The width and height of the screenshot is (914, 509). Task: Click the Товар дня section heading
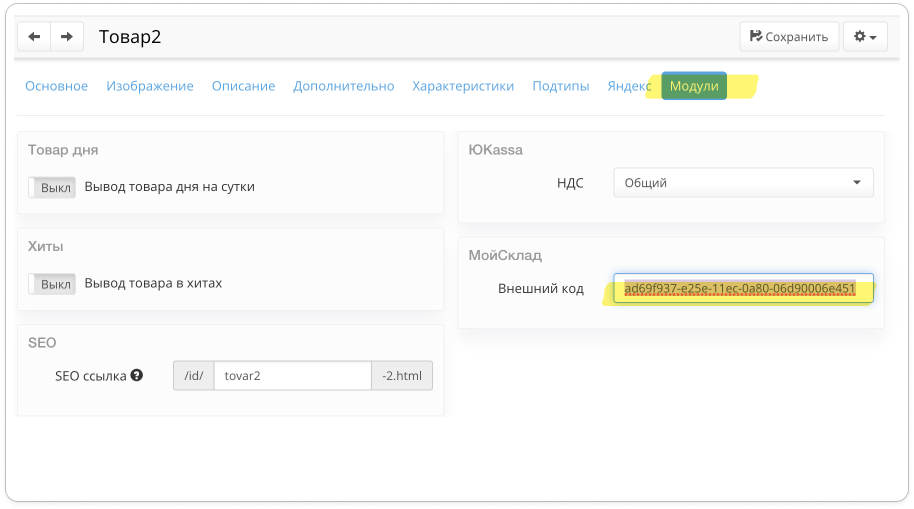click(x=63, y=150)
